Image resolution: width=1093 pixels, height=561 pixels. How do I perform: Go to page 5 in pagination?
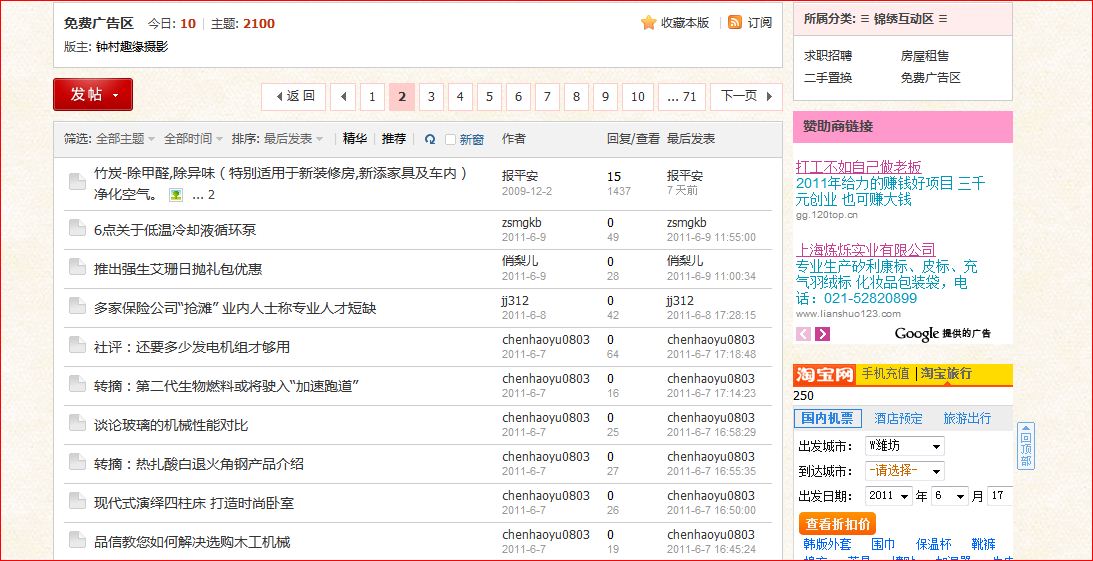(x=489, y=97)
